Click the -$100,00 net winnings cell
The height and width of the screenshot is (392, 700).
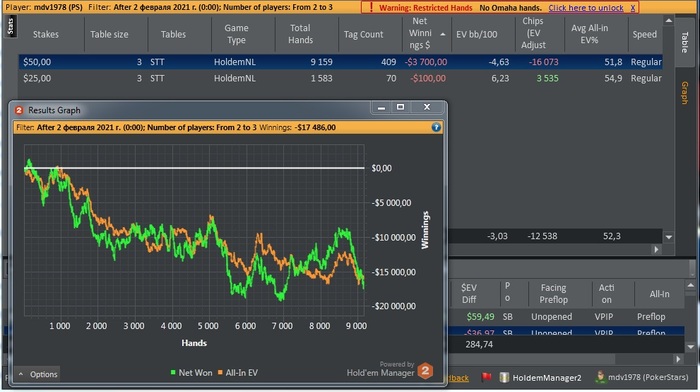click(x=428, y=79)
